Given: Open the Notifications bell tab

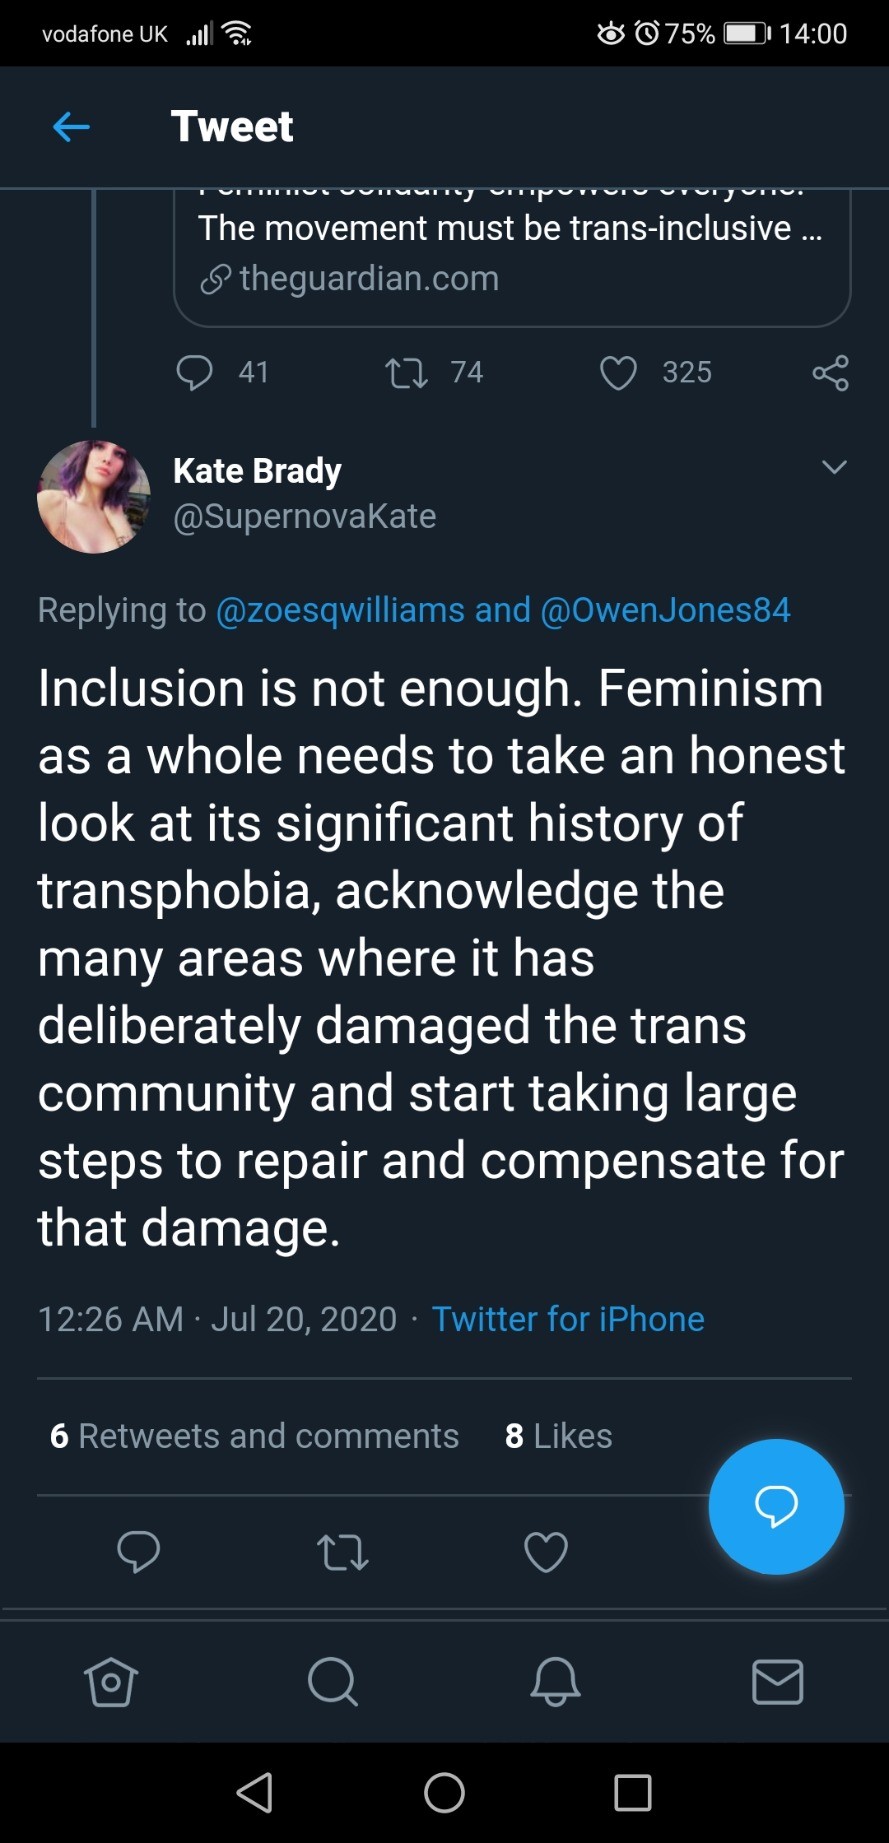Looking at the screenshot, I should [x=555, y=1682].
